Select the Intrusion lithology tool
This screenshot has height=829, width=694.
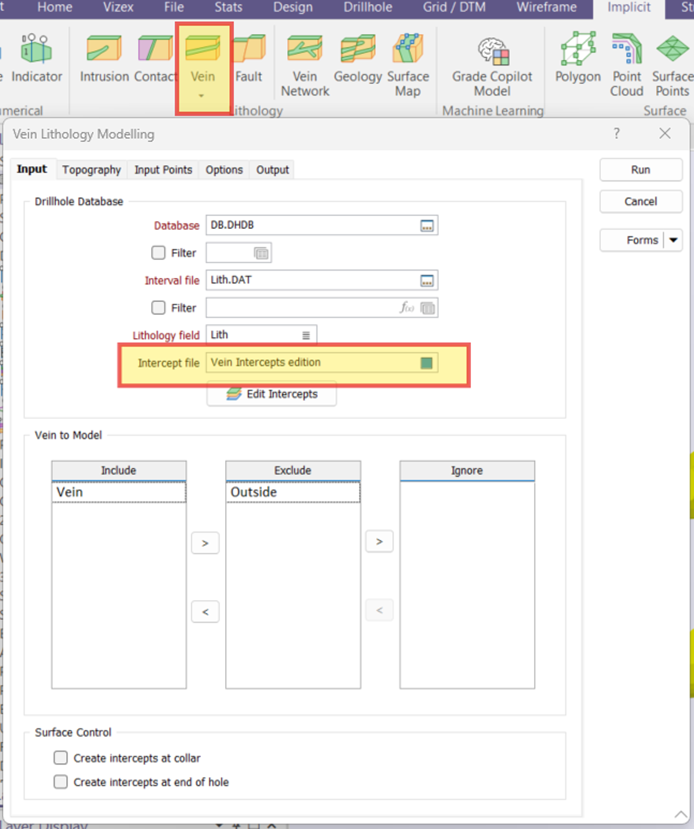[105, 58]
